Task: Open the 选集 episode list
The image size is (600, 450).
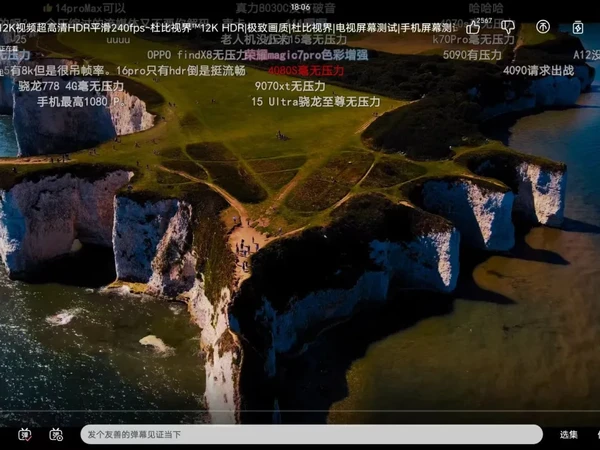Action: tap(568, 434)
